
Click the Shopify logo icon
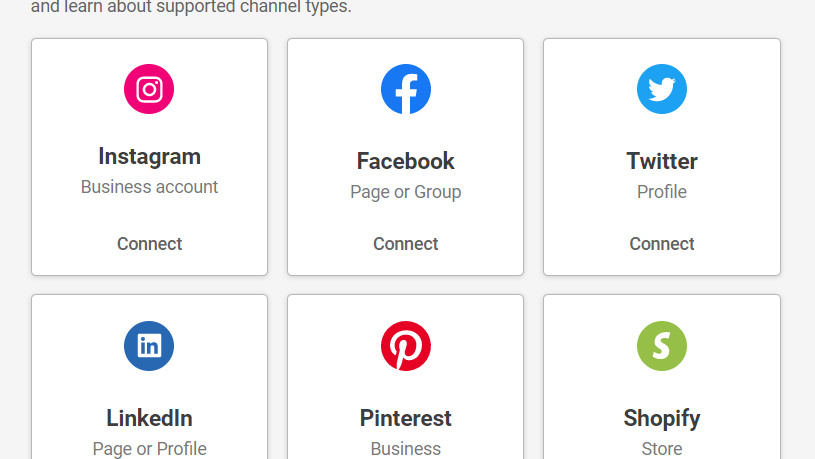(661, 346)
